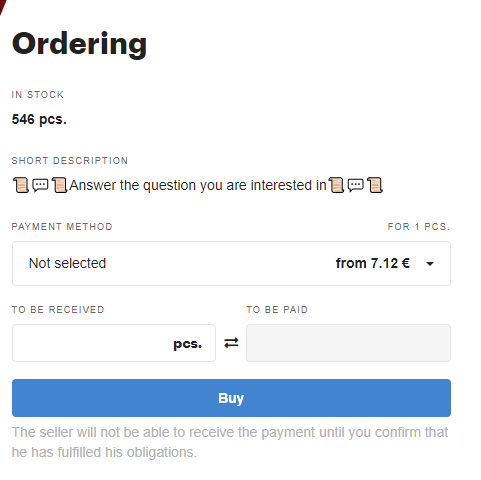Click the dark red corner logo shape
The height and width of the screenshot is (480, 481).
(x=3, y=7)
